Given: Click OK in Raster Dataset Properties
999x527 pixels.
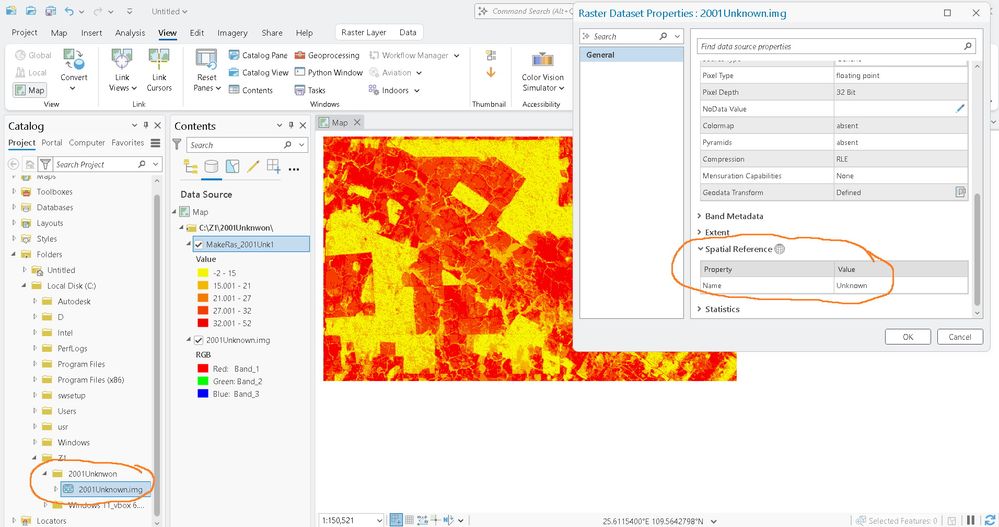Looking at the screenshot, I should (x=907, y=337).
